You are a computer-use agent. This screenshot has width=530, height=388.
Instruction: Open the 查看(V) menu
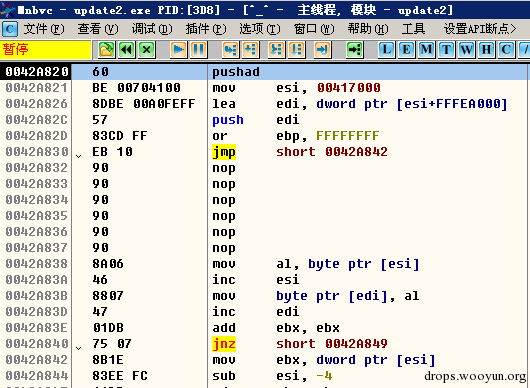pos(98,29)
